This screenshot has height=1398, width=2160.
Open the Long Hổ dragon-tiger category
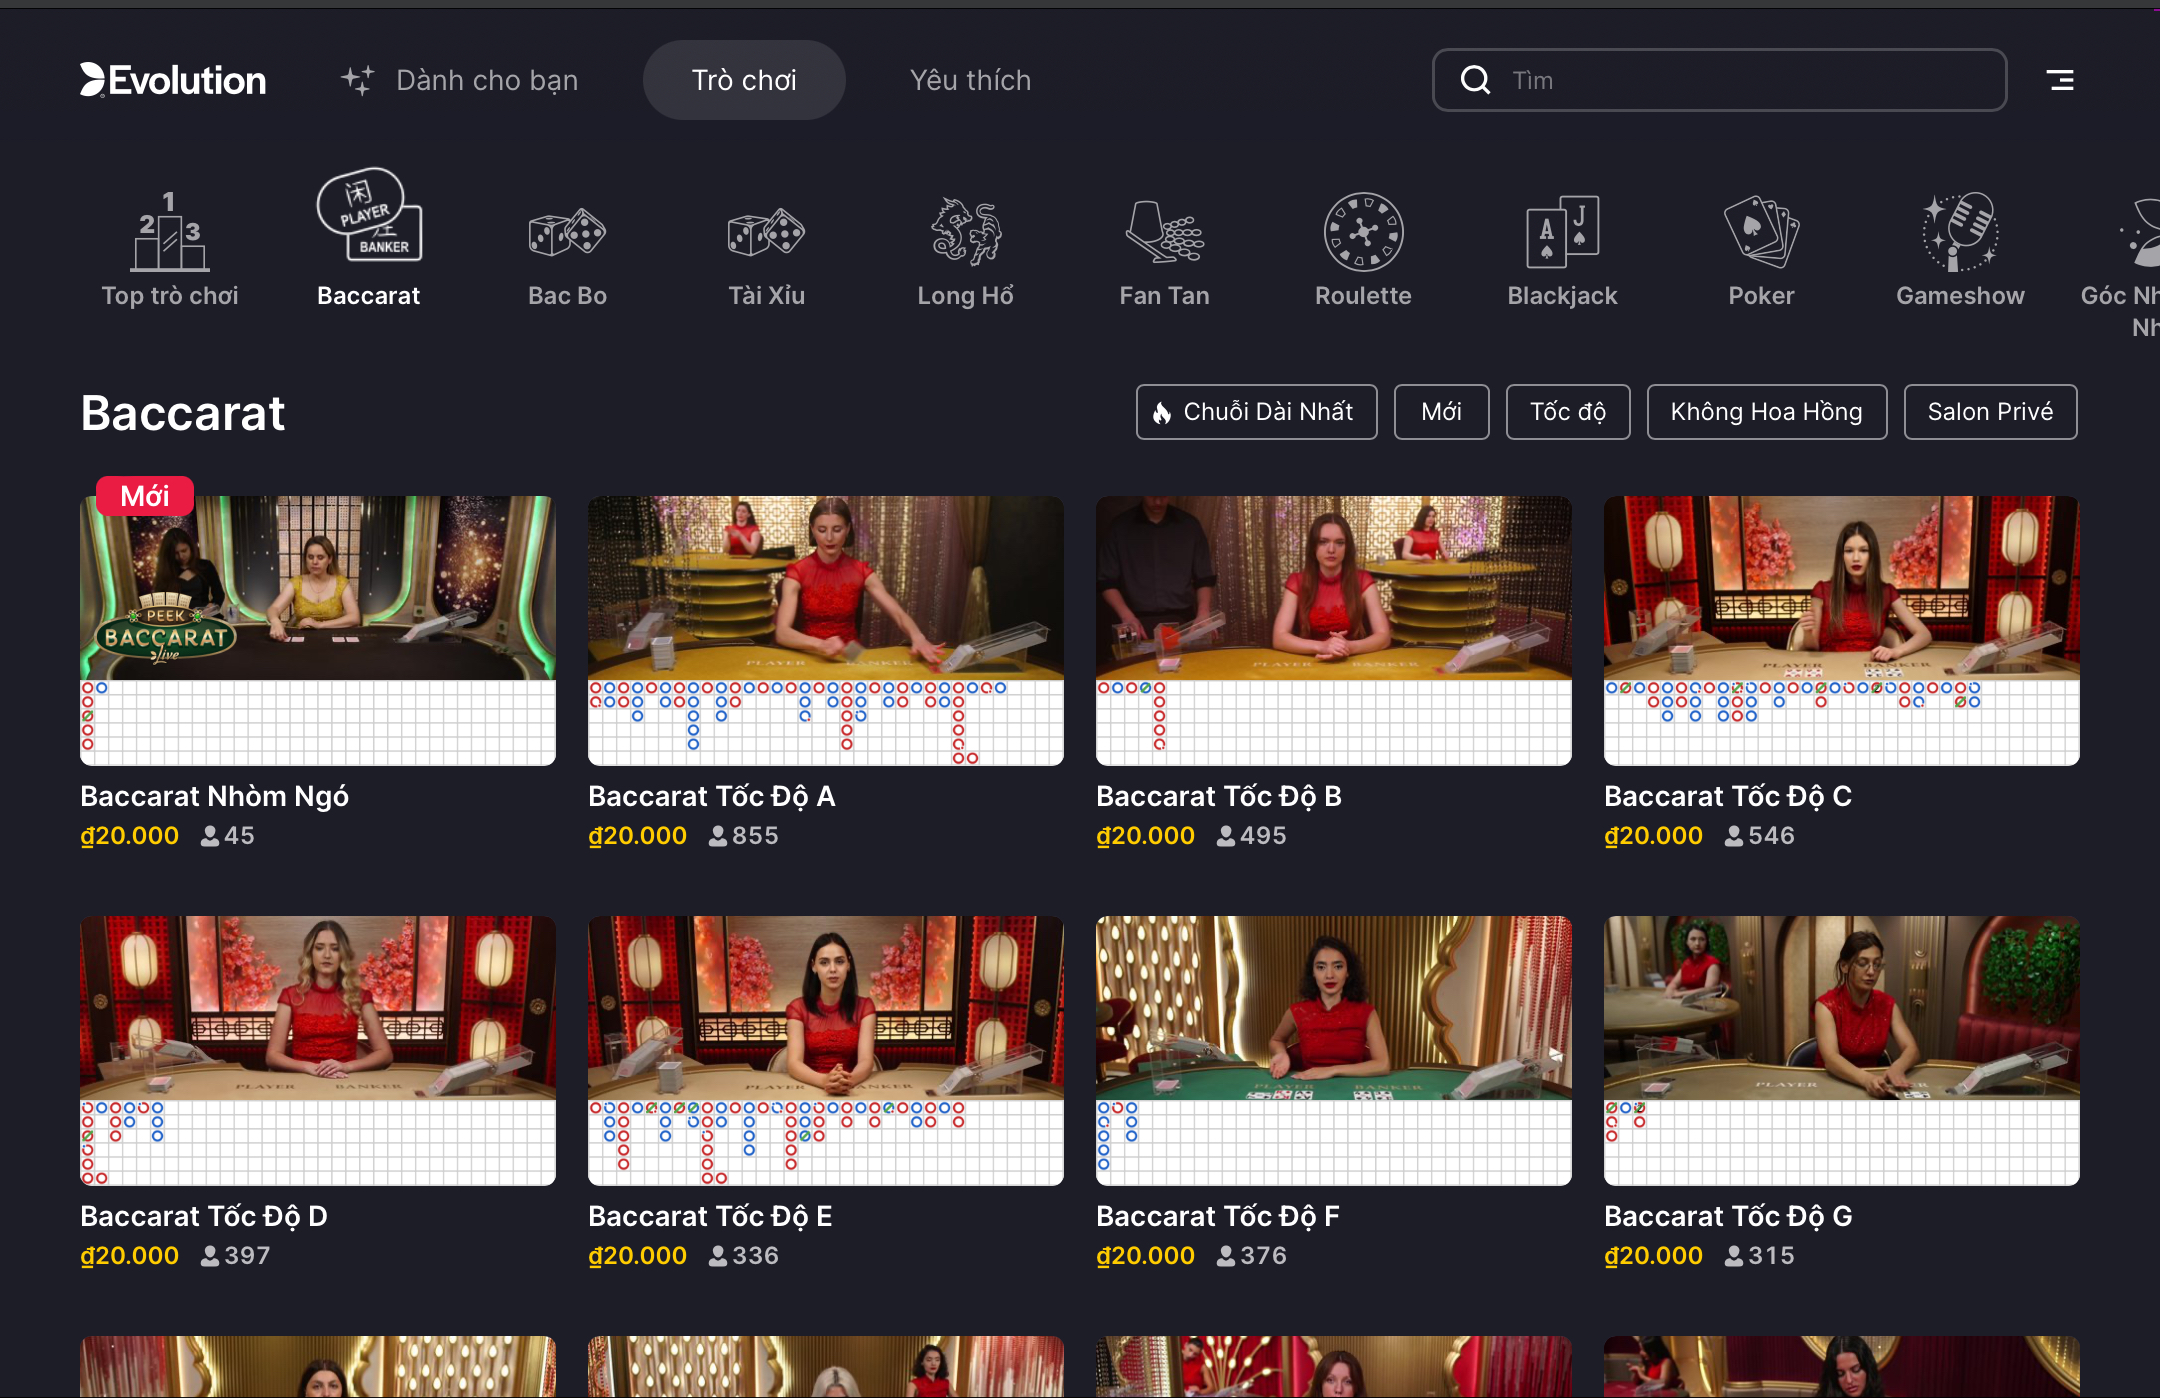coord(966,232)
